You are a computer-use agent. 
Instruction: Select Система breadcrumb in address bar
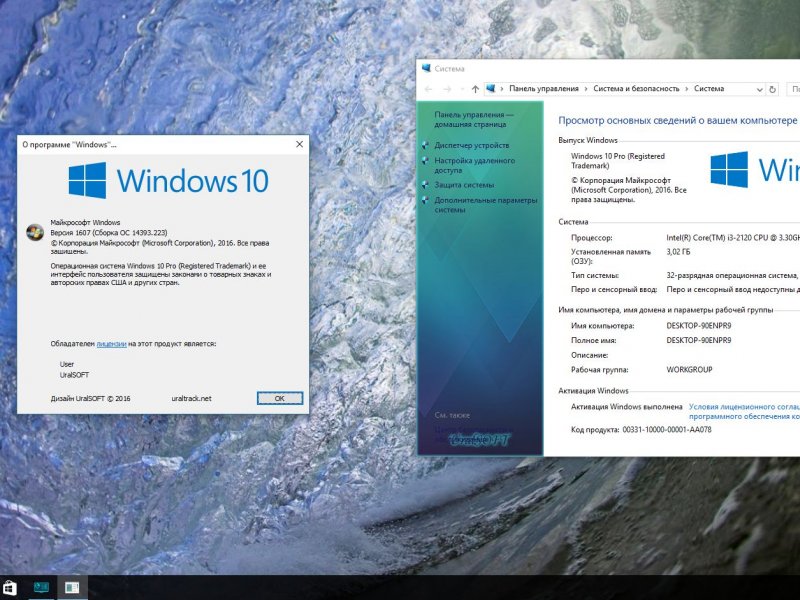point(709,89)
